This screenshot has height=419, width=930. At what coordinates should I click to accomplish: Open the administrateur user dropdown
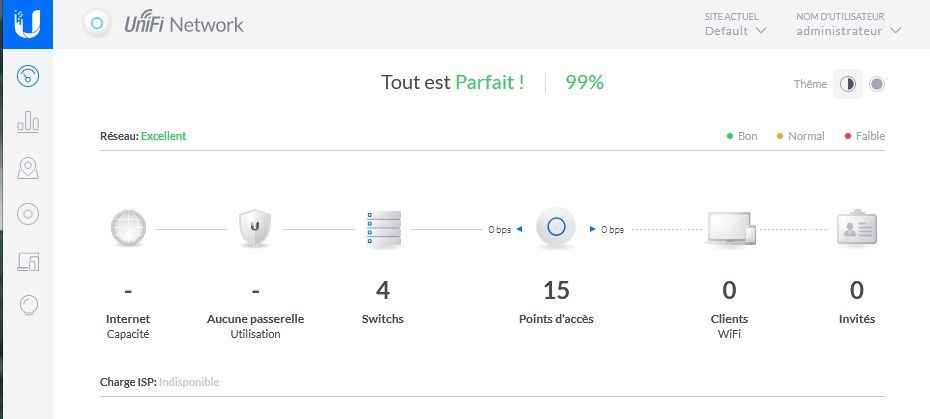[x=848, y=31]
